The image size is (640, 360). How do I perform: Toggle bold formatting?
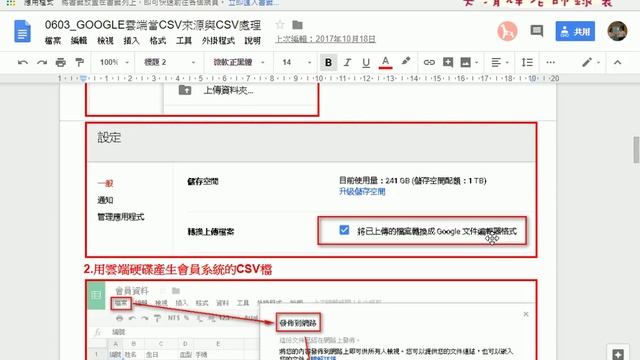pos(328,62)
